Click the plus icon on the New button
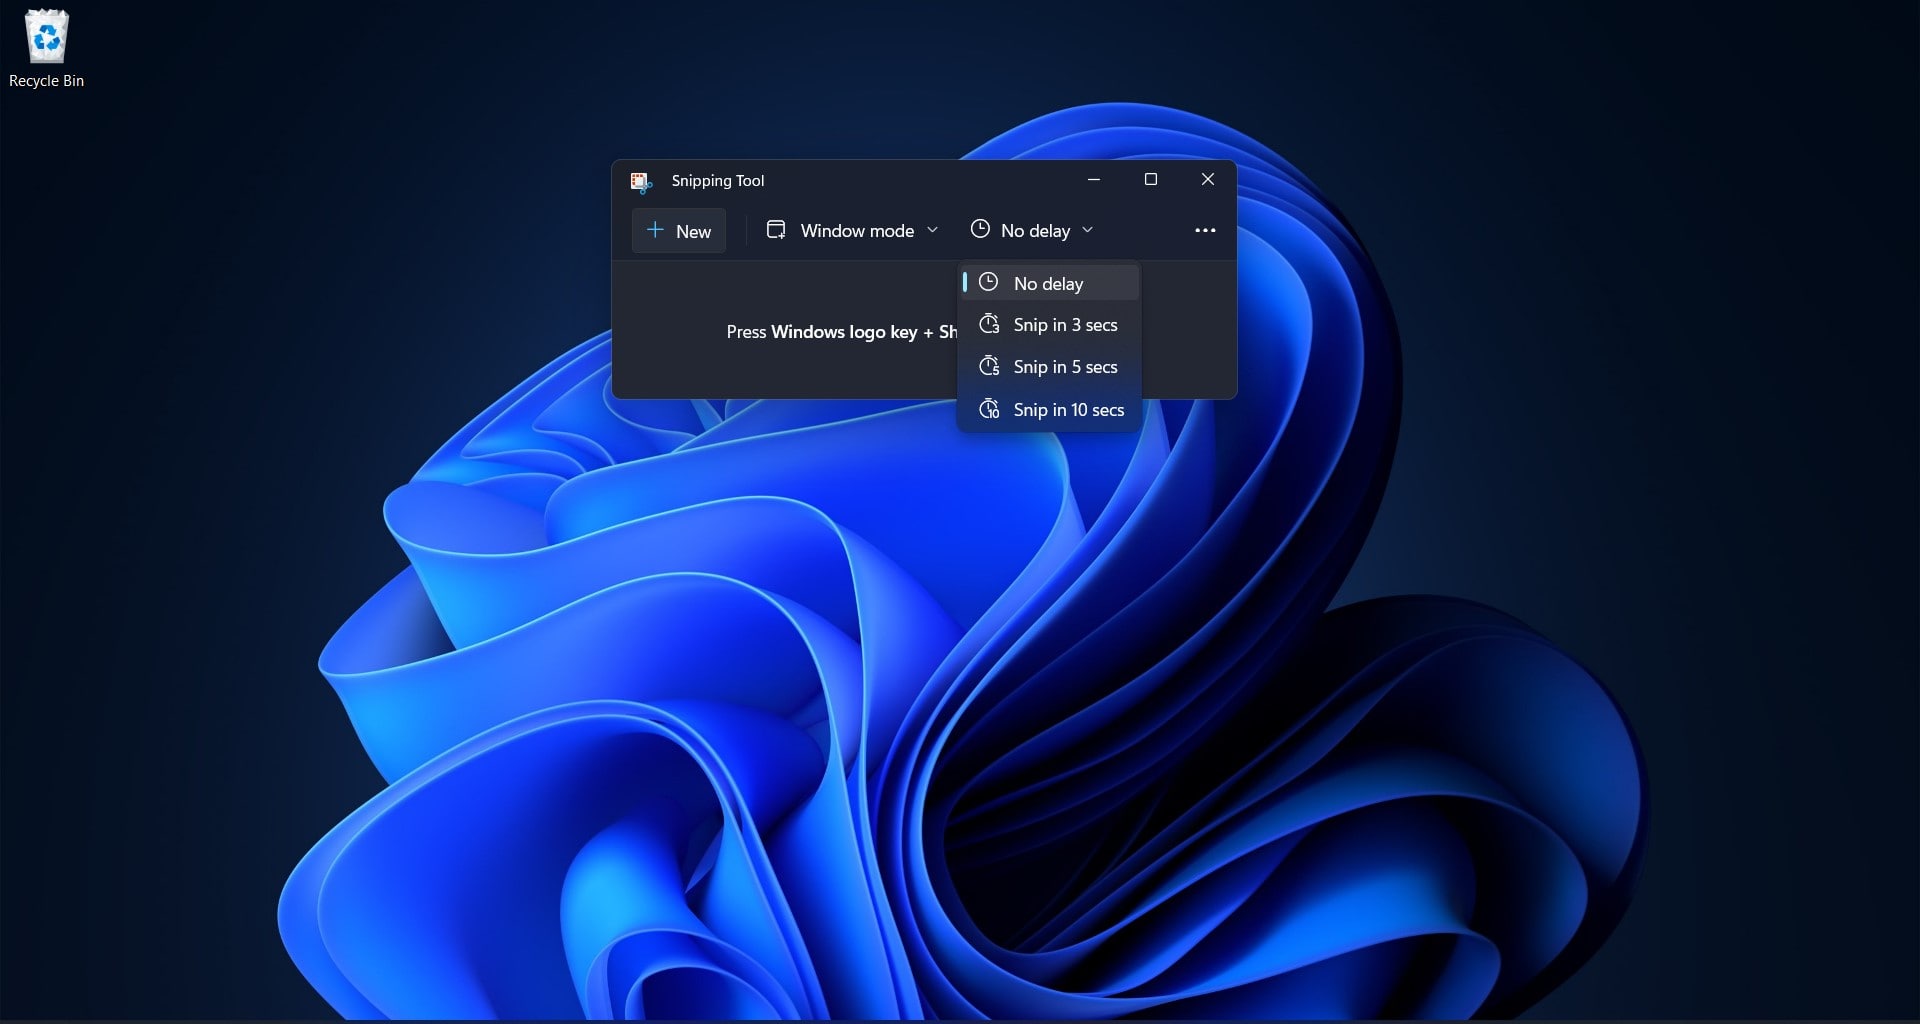 coord(654,230)
